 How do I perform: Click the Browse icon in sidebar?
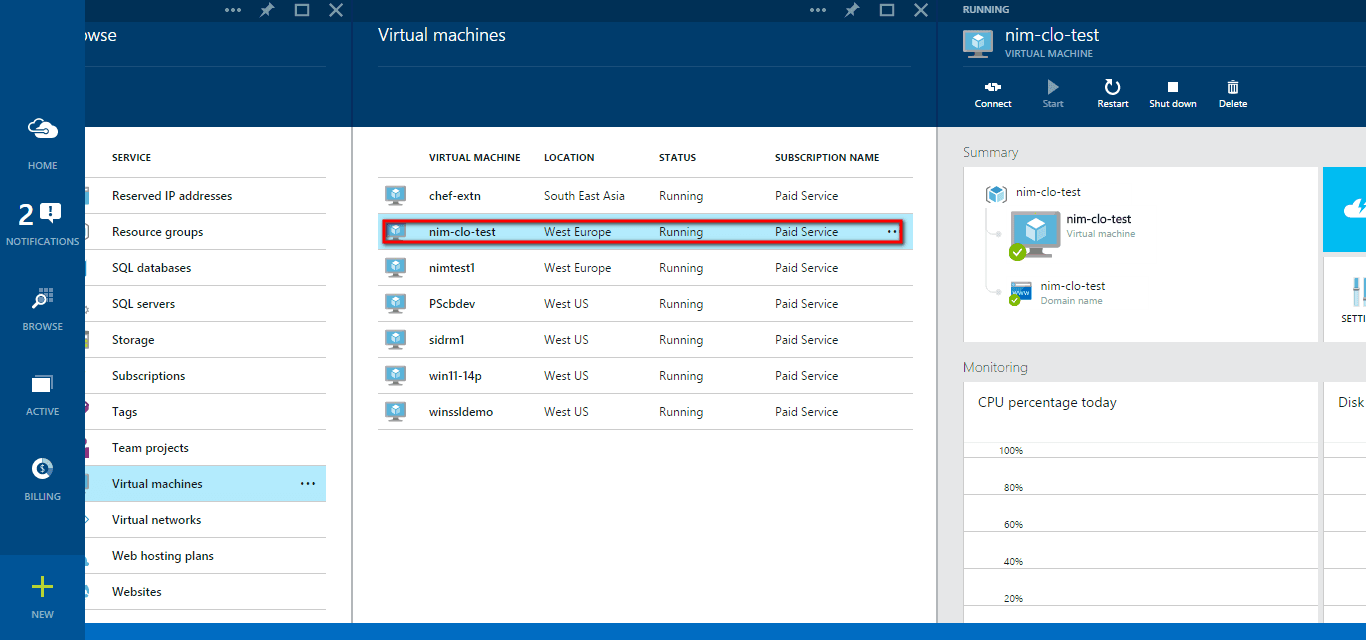[x=42, y=300]
